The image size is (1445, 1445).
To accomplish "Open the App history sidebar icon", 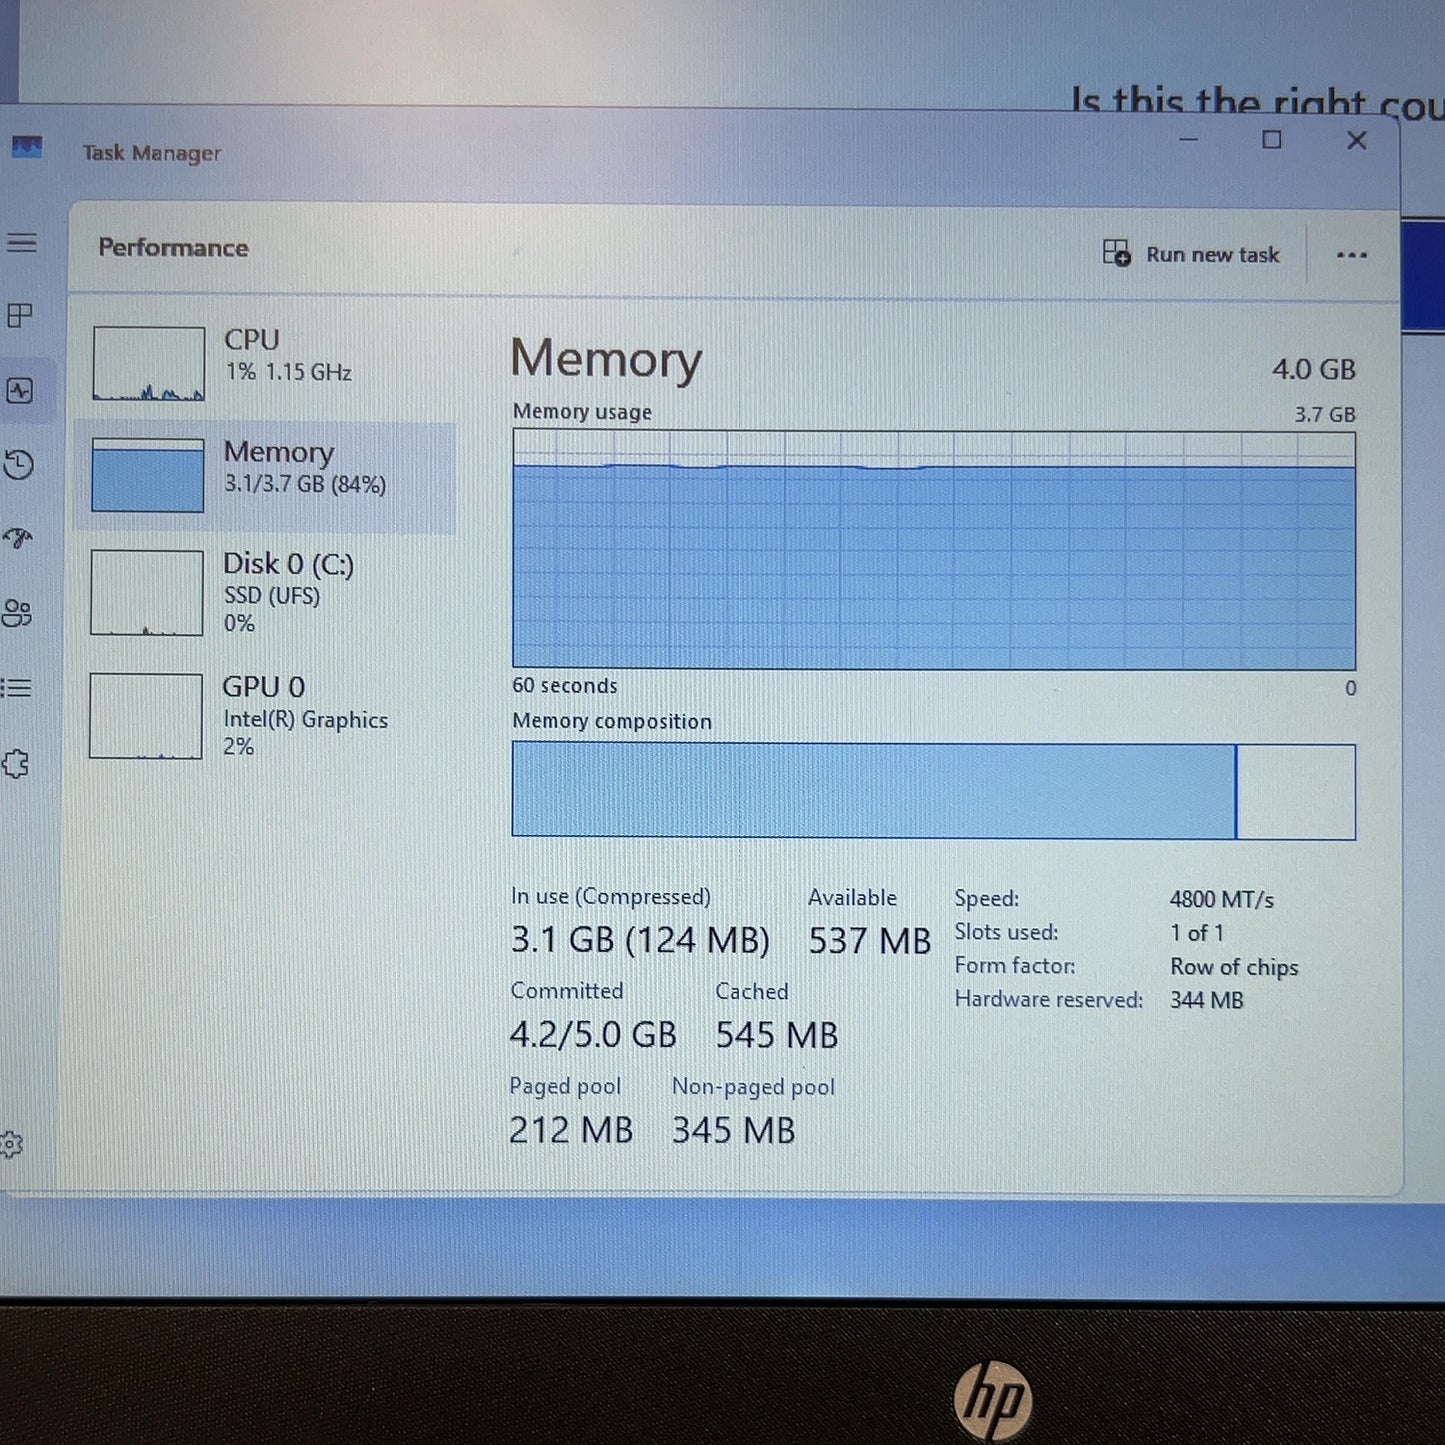I will pos(19,465).
